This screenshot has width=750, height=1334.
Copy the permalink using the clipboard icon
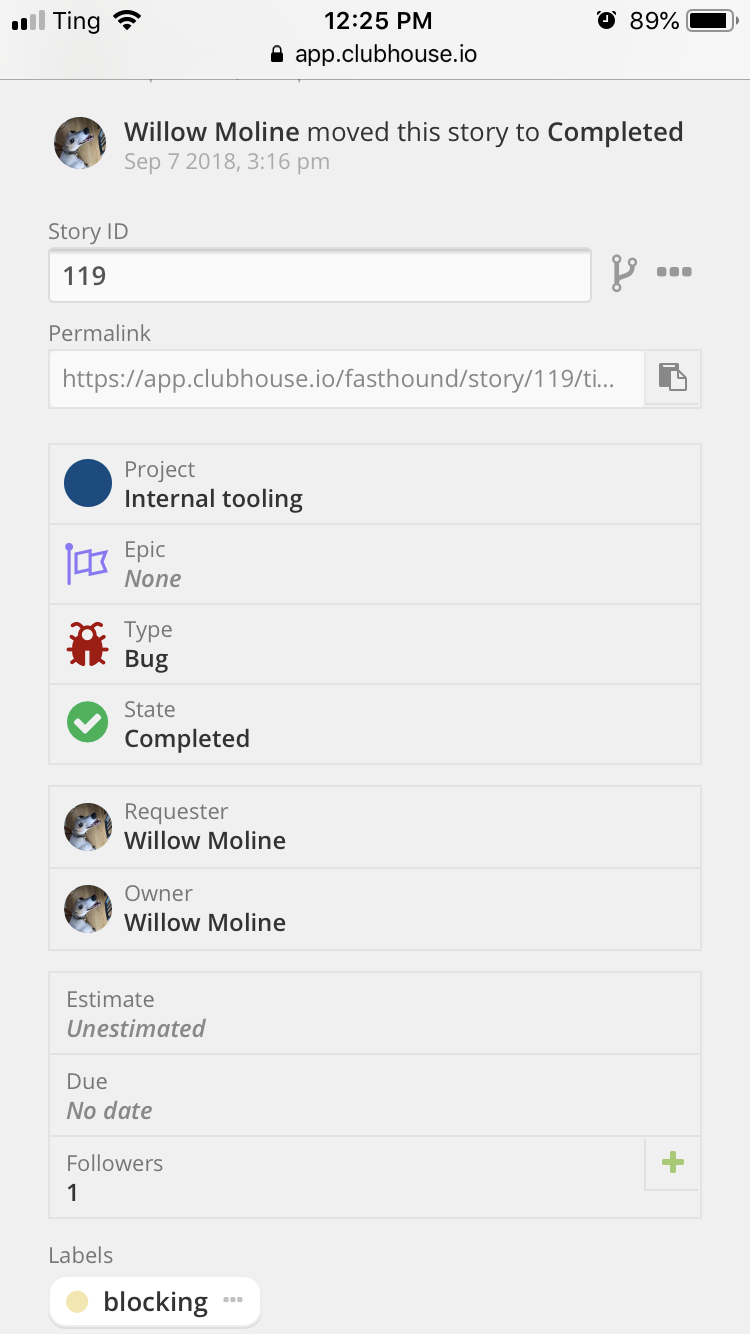[672, 377]
